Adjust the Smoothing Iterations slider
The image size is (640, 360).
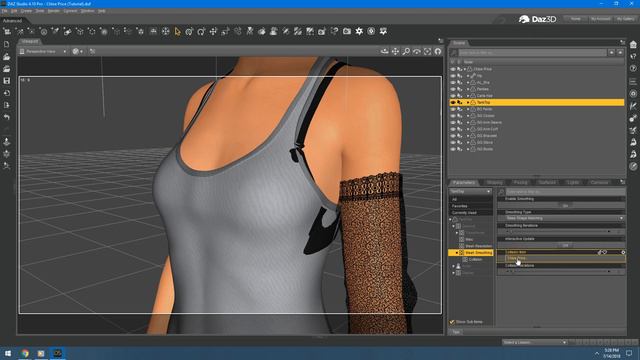point(561,232)
